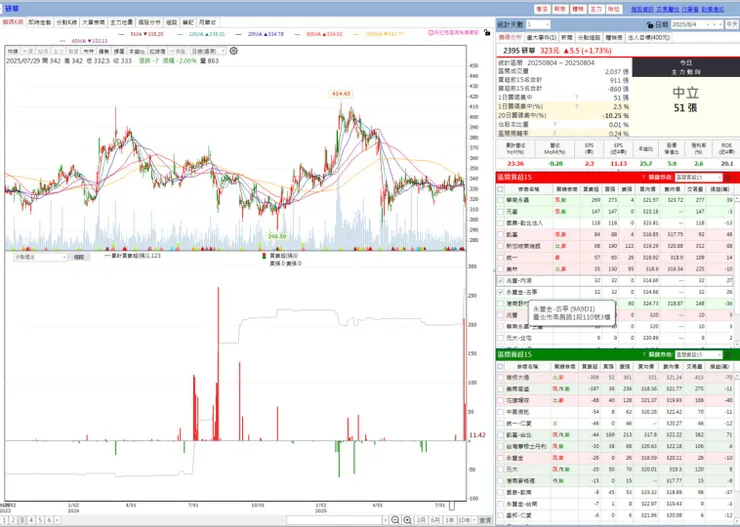Open the 法人目標(400元) tab
This screenshot has width=740, height=527.
tap(648, 37)
